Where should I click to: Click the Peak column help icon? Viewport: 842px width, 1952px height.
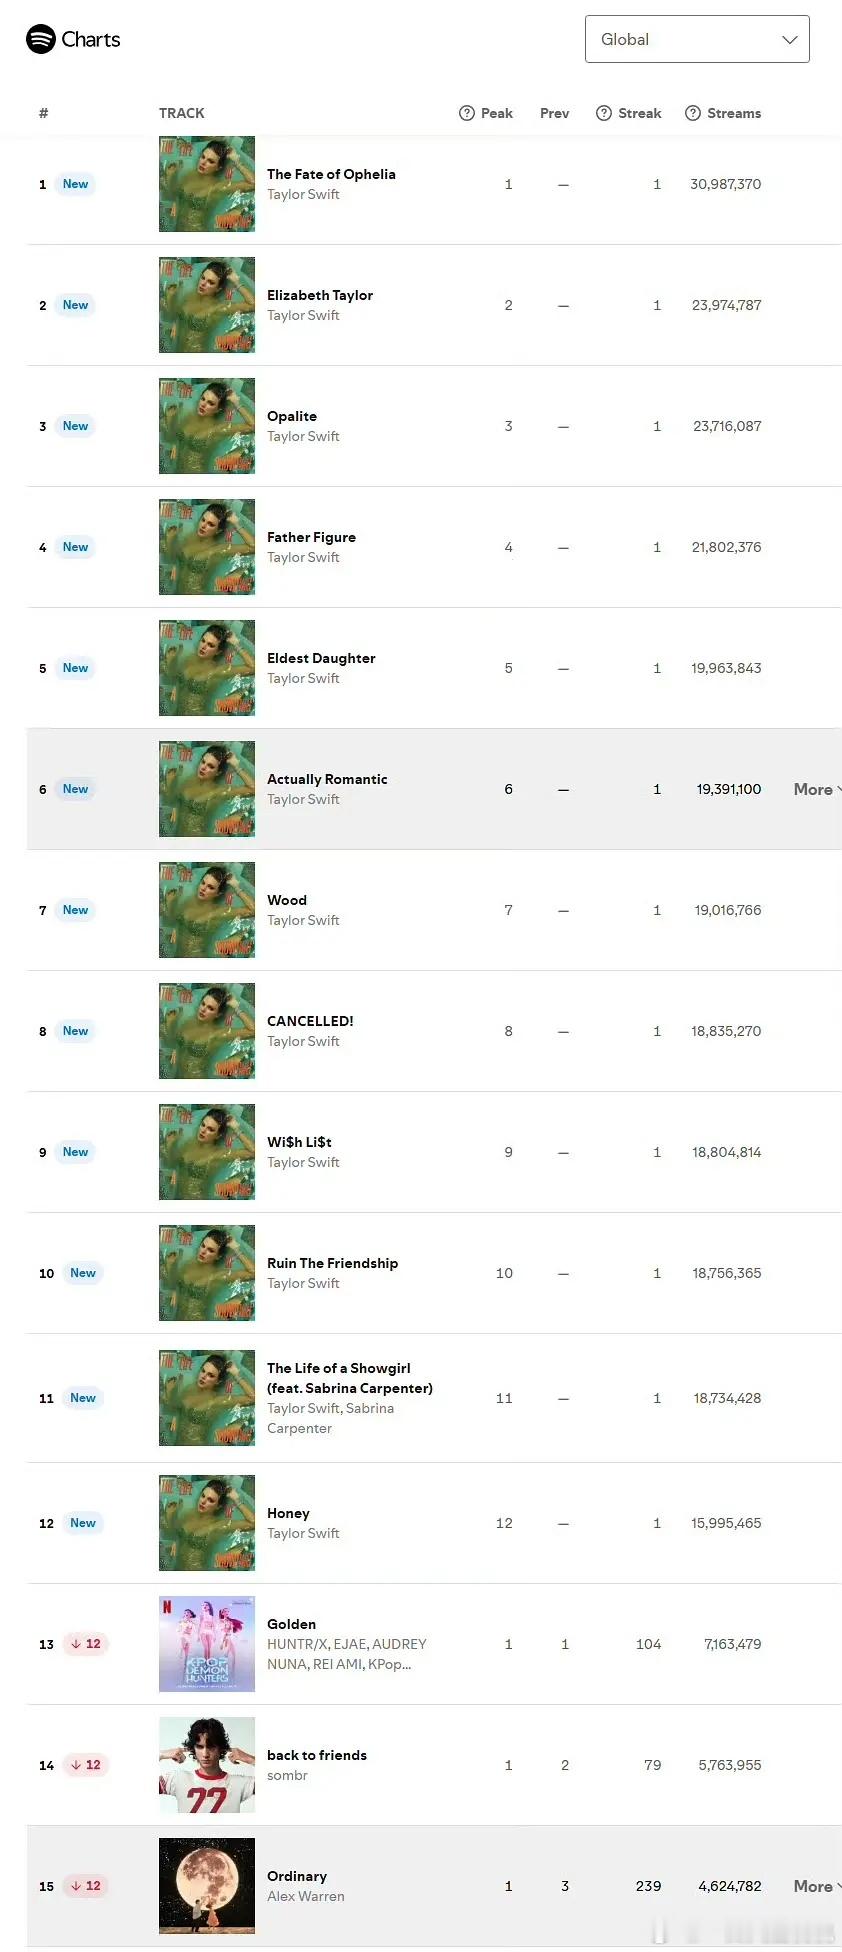(x=467, y=113)
